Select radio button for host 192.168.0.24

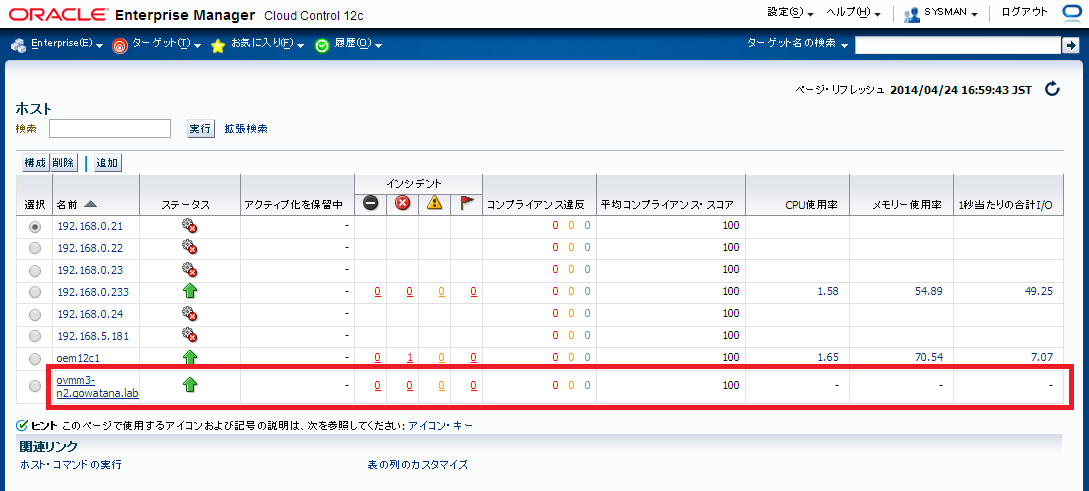point(35,314)
